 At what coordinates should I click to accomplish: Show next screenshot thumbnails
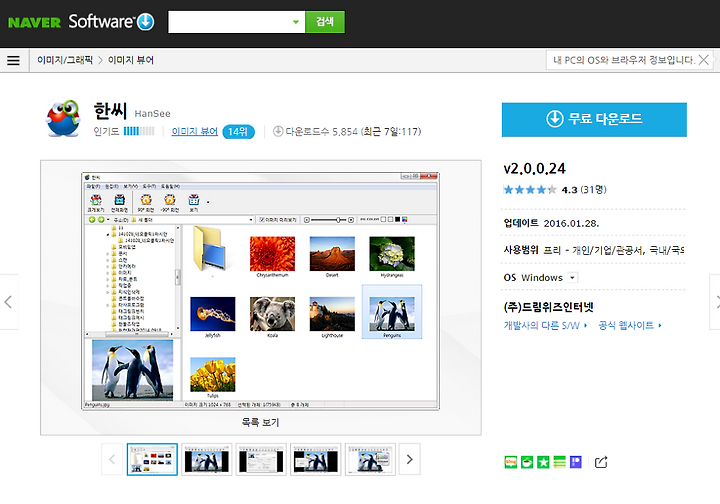(x=410, y=459)
